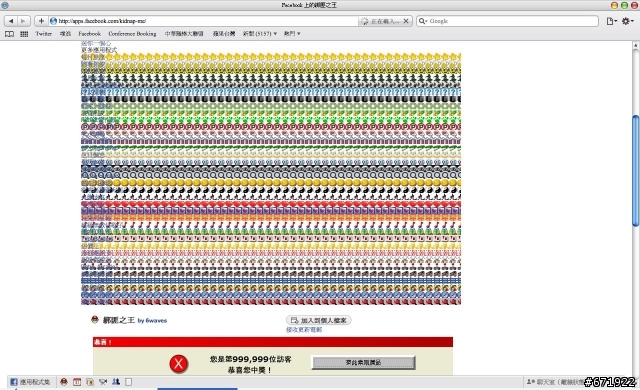Stop loading with the X in address bar
The image size is (640, 390).
[406, 21]
